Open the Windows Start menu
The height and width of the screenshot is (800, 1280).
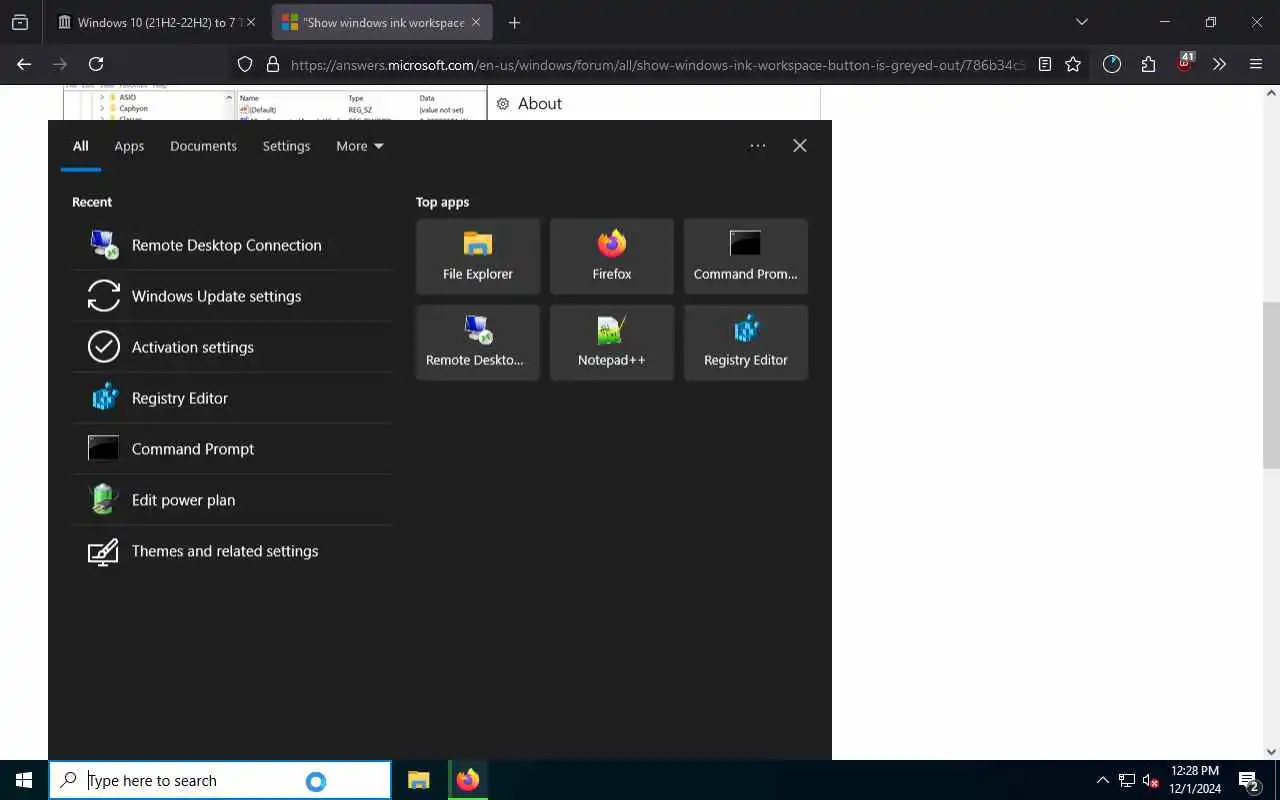(24, 780)
